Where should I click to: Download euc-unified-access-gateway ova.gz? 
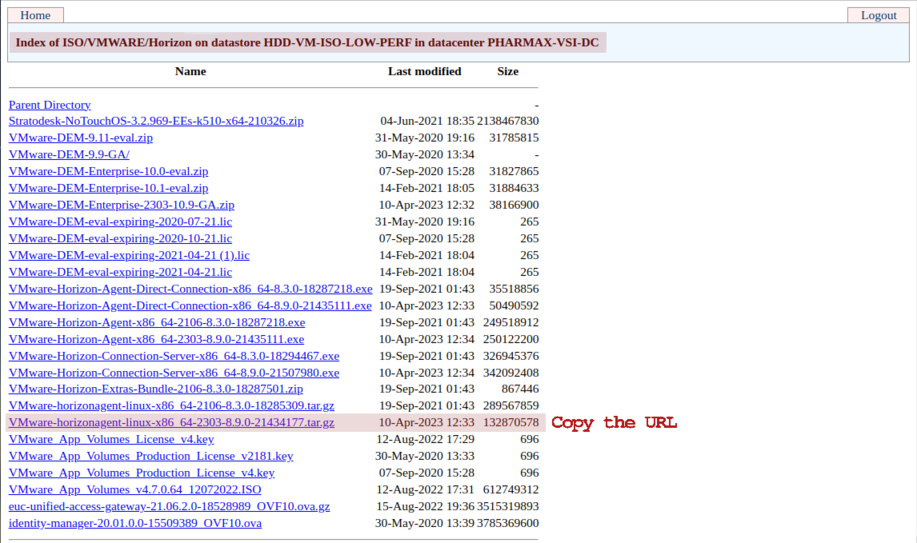[x=169, y=507]
